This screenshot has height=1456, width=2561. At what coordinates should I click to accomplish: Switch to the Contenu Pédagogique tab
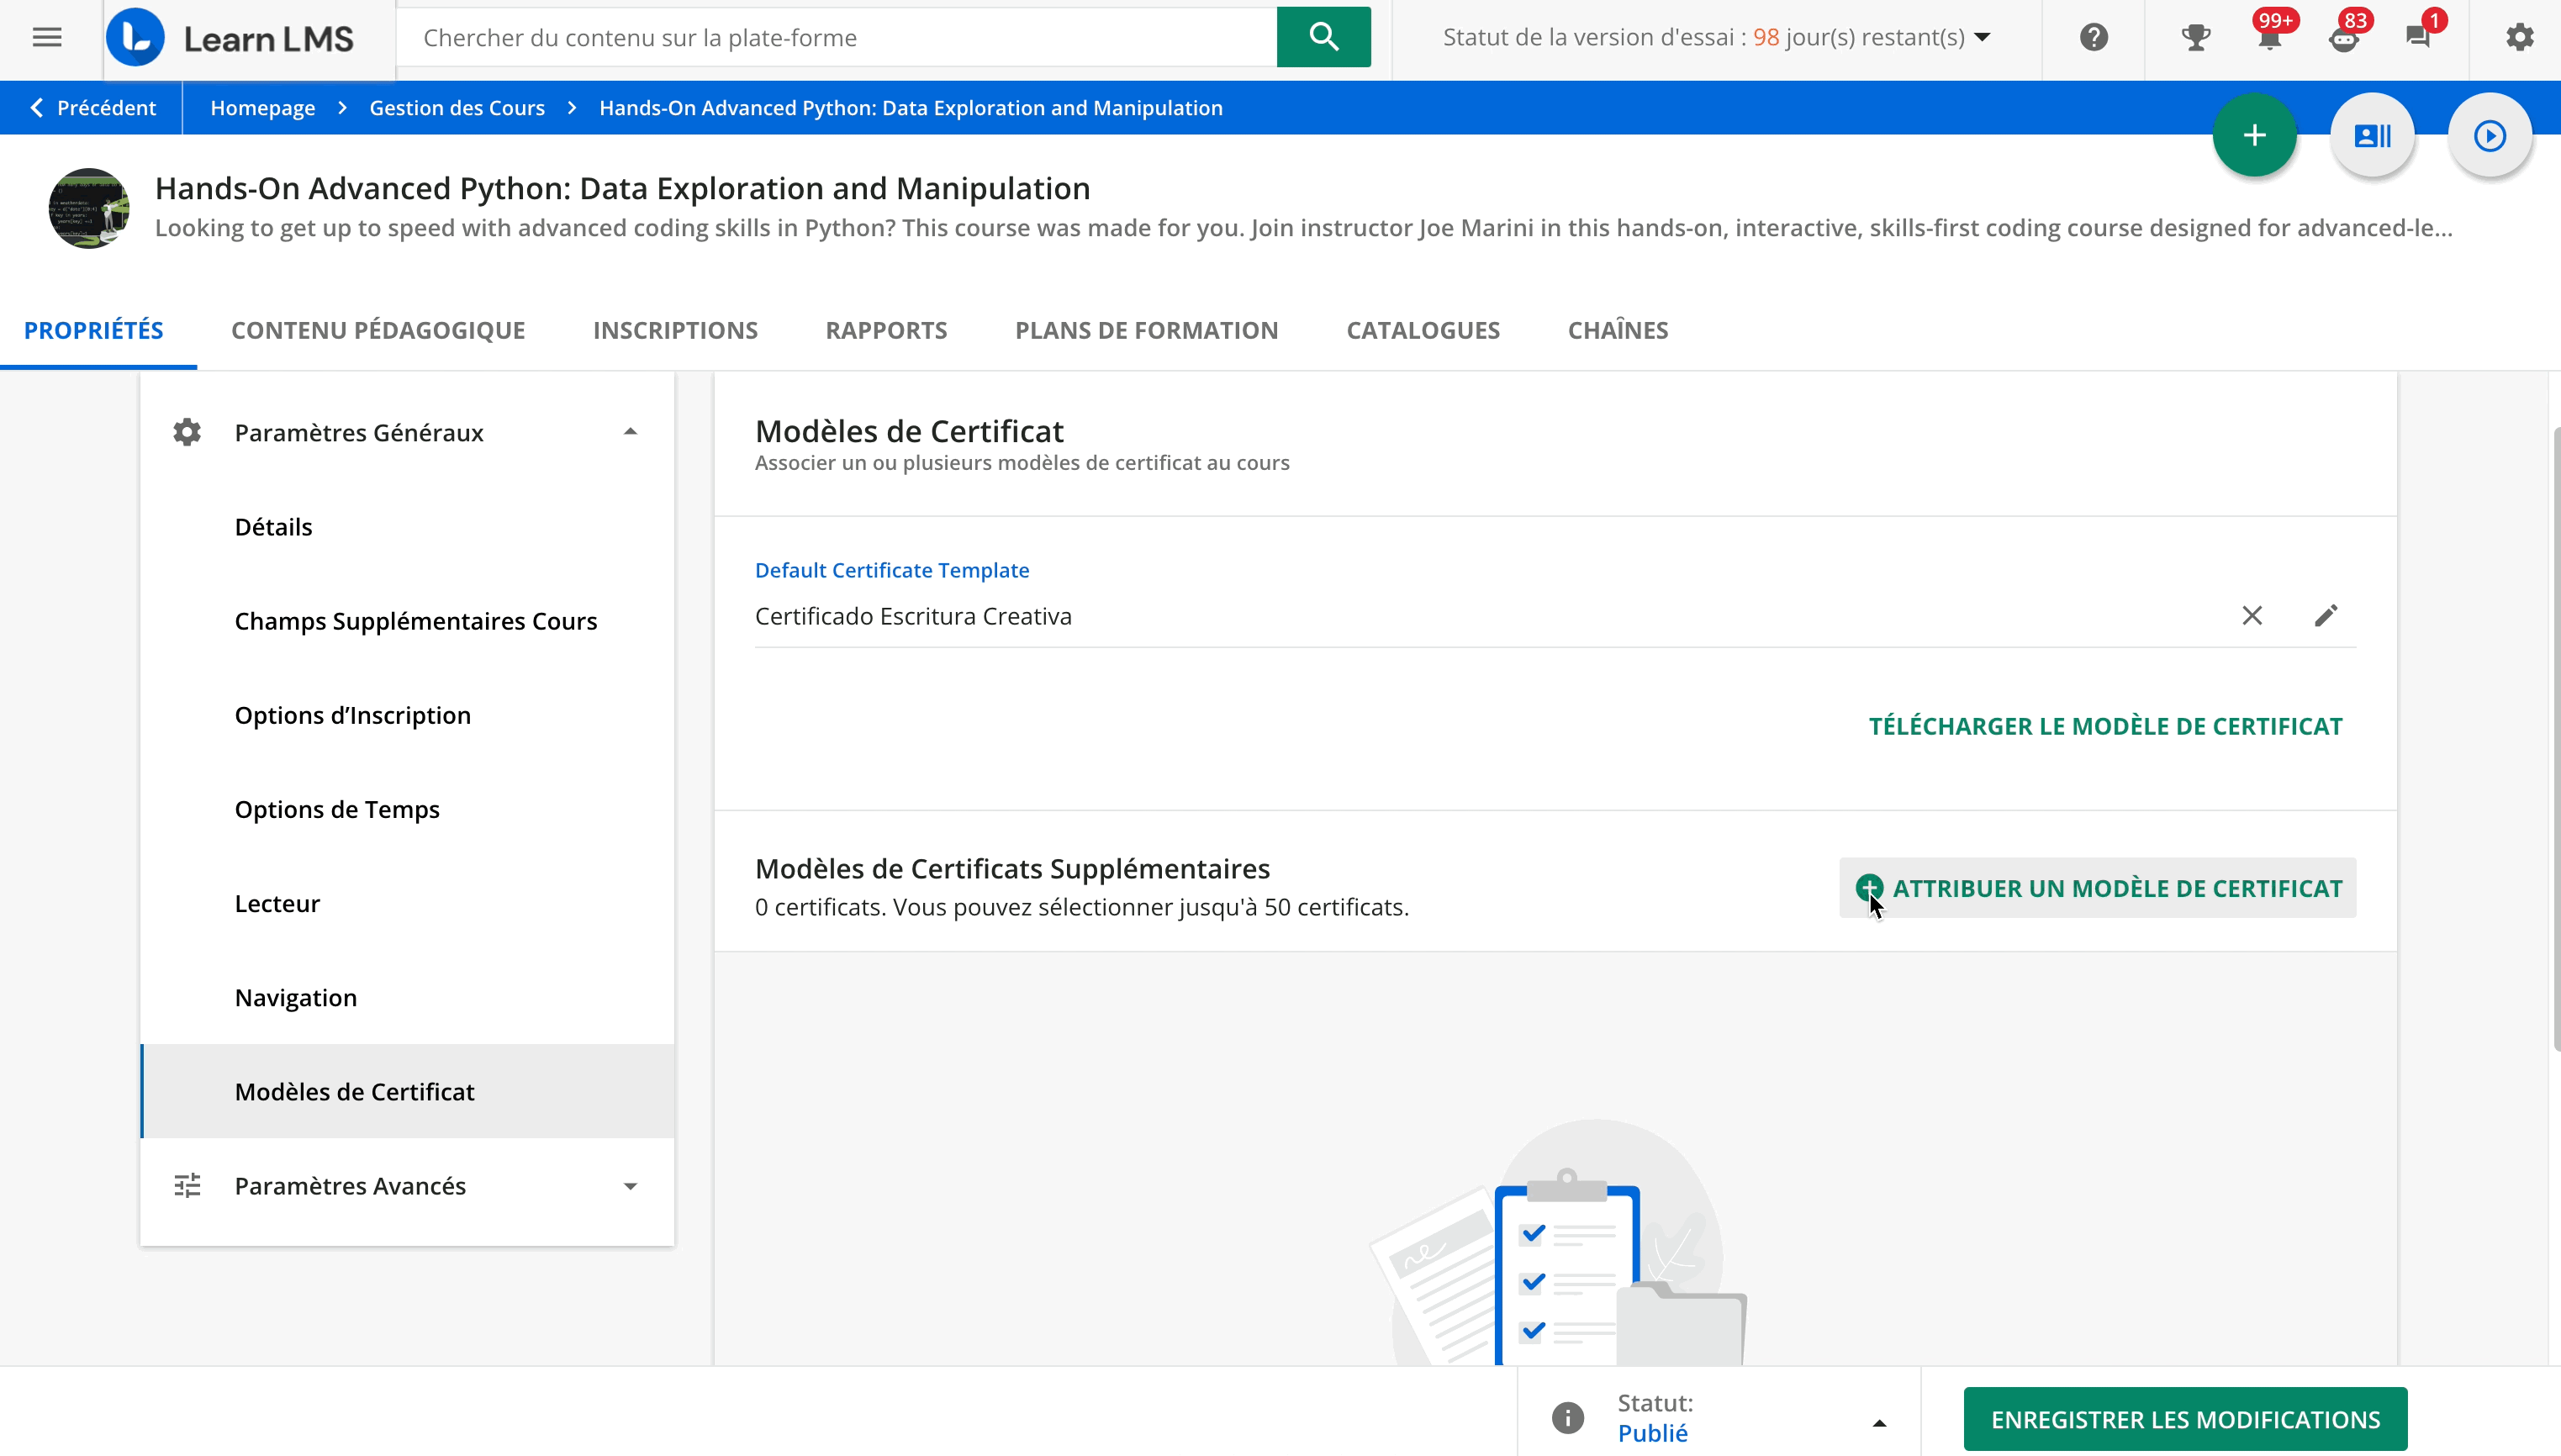point(378,330)
